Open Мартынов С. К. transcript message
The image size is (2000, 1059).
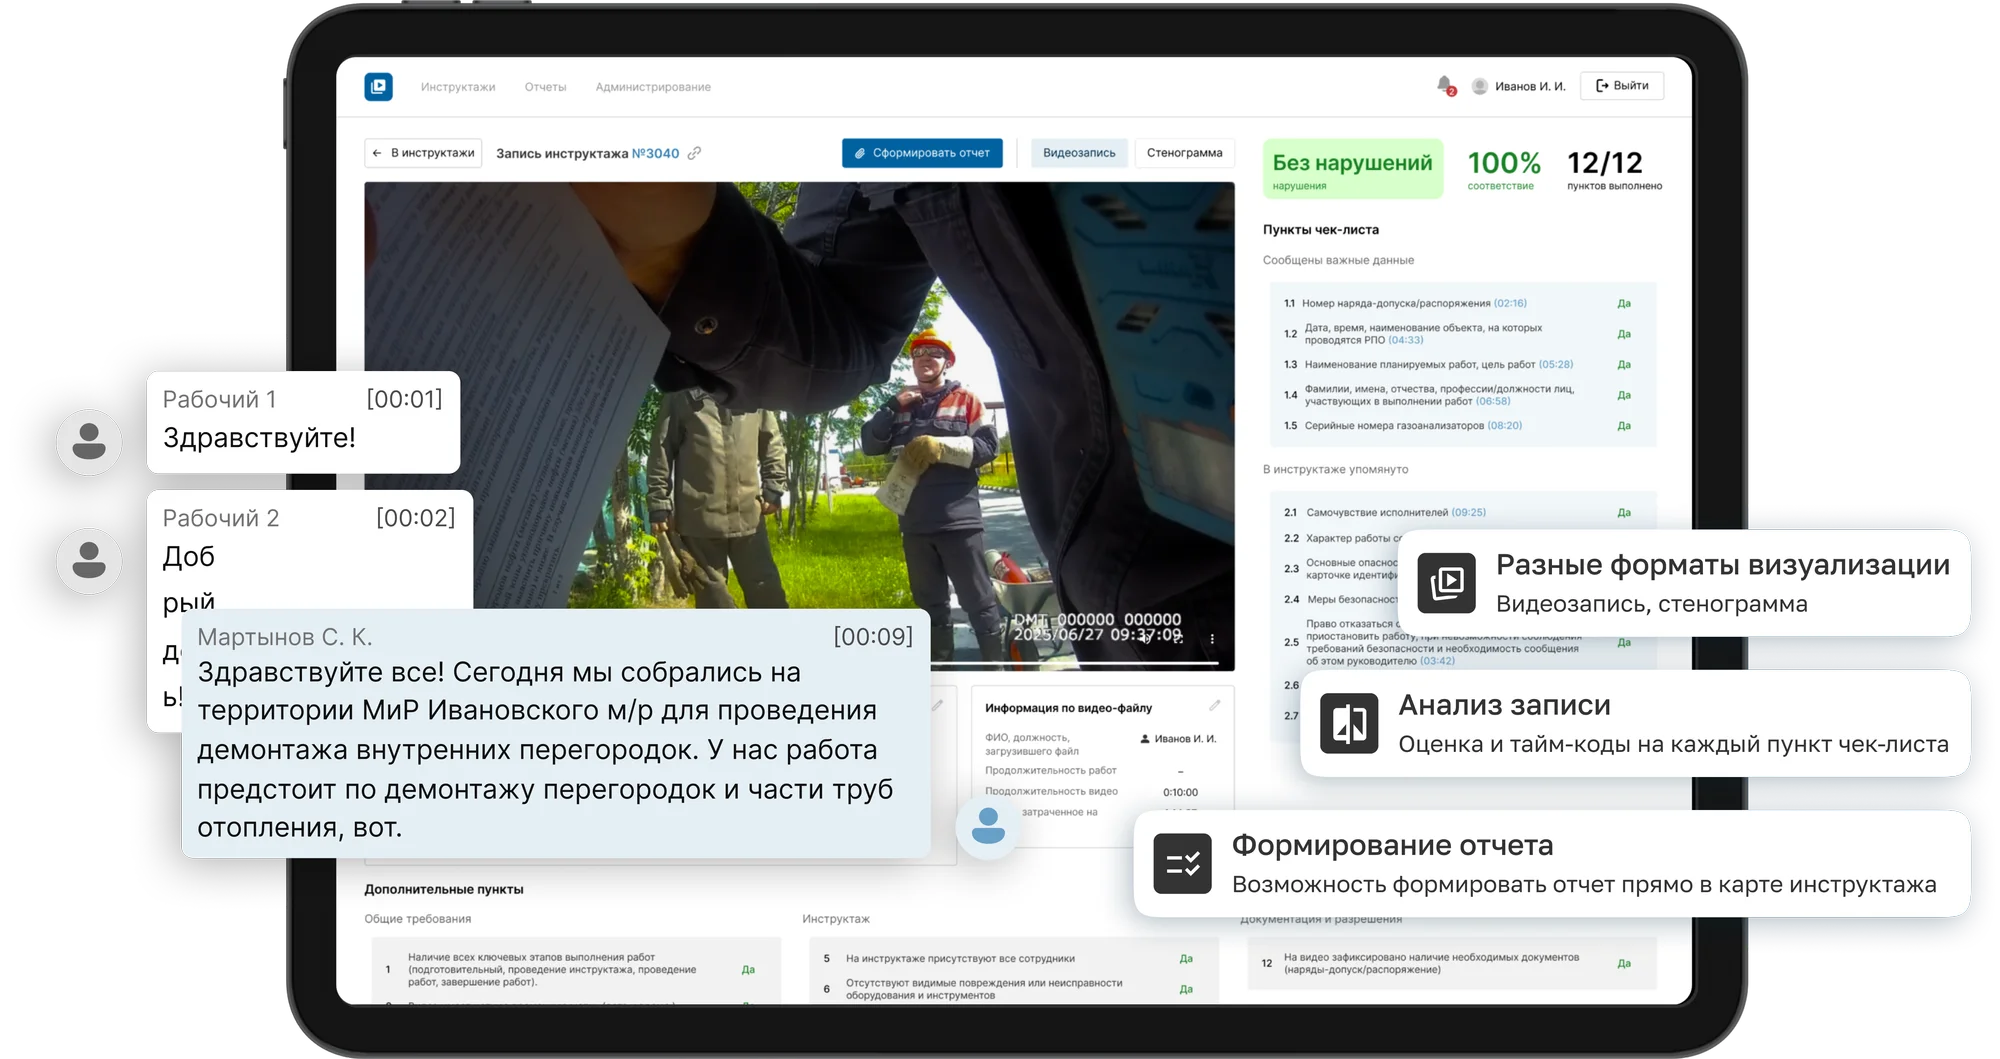[556, 733]
